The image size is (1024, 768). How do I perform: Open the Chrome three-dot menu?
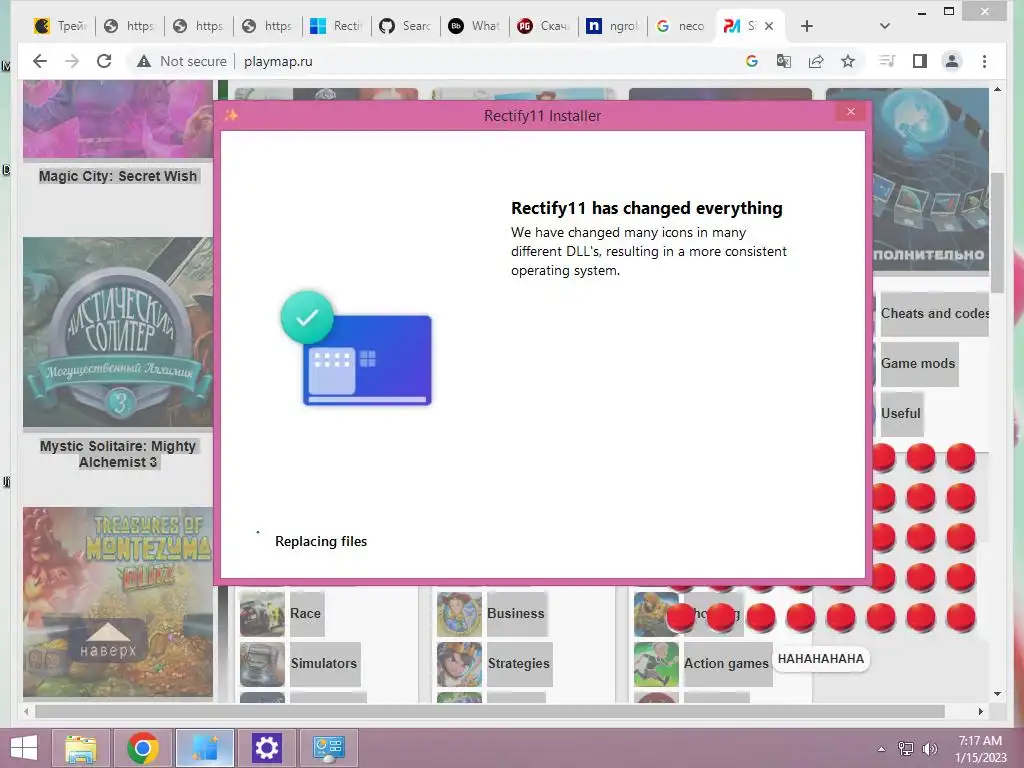point(984,61)
